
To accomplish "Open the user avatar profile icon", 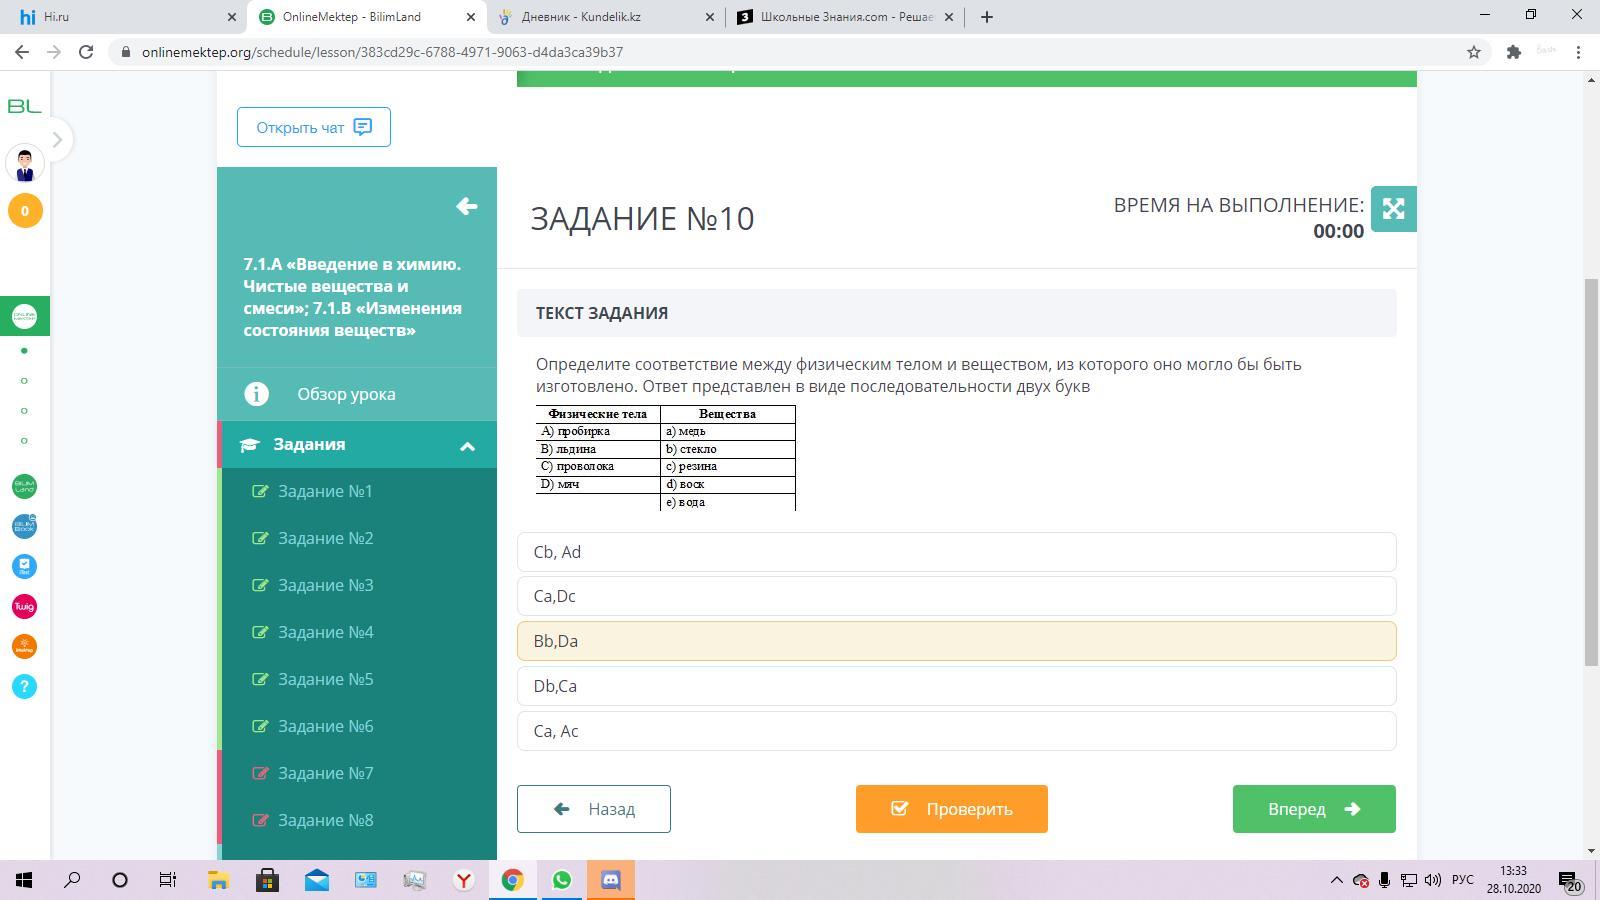I will click(x=25, y=163).
